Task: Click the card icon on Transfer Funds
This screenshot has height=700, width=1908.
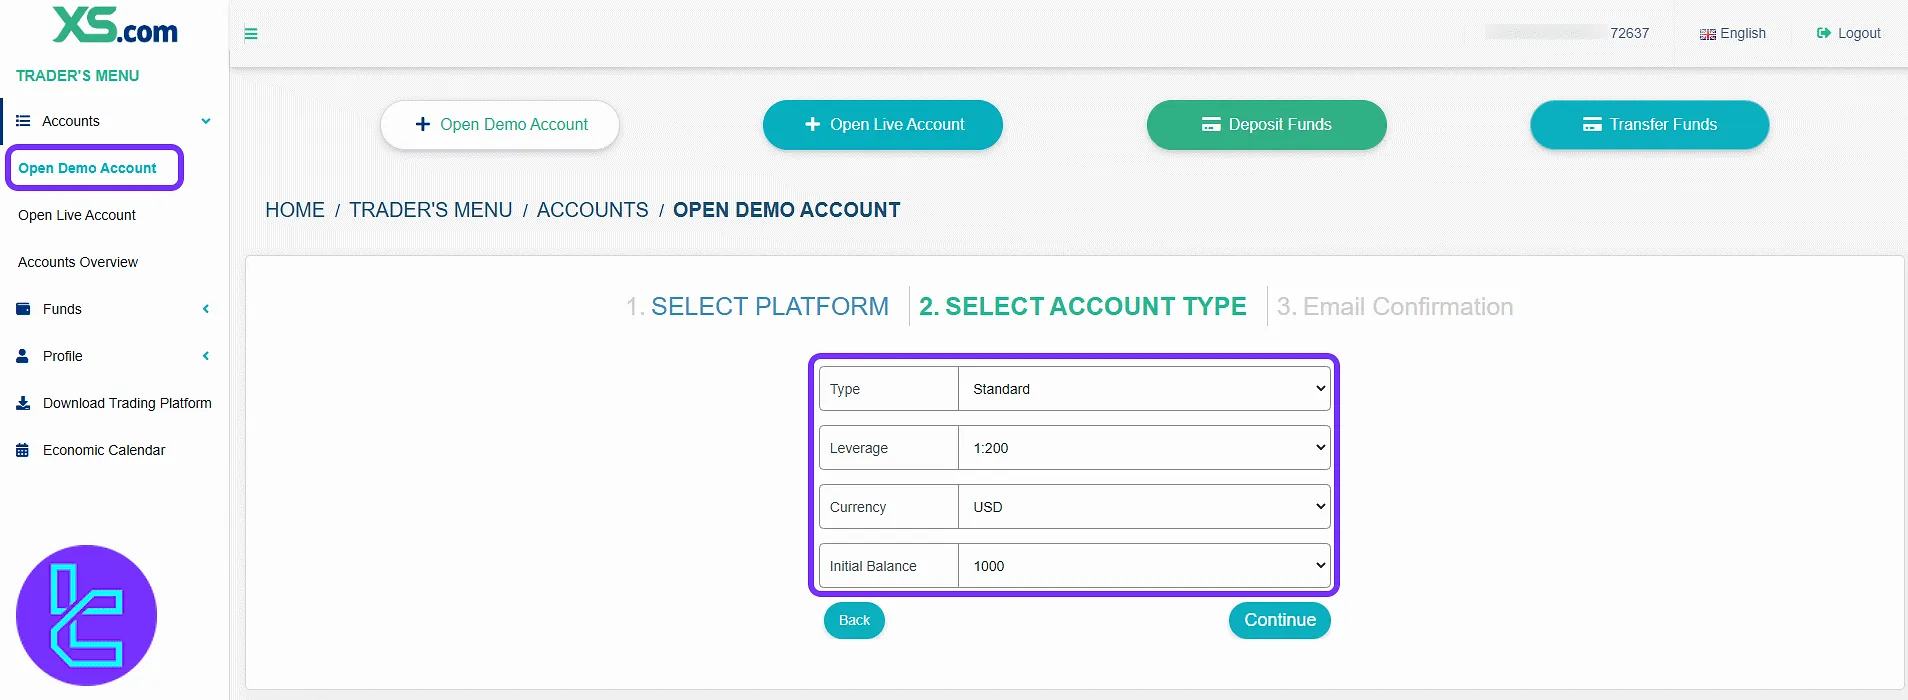Action: point(1592,125)
